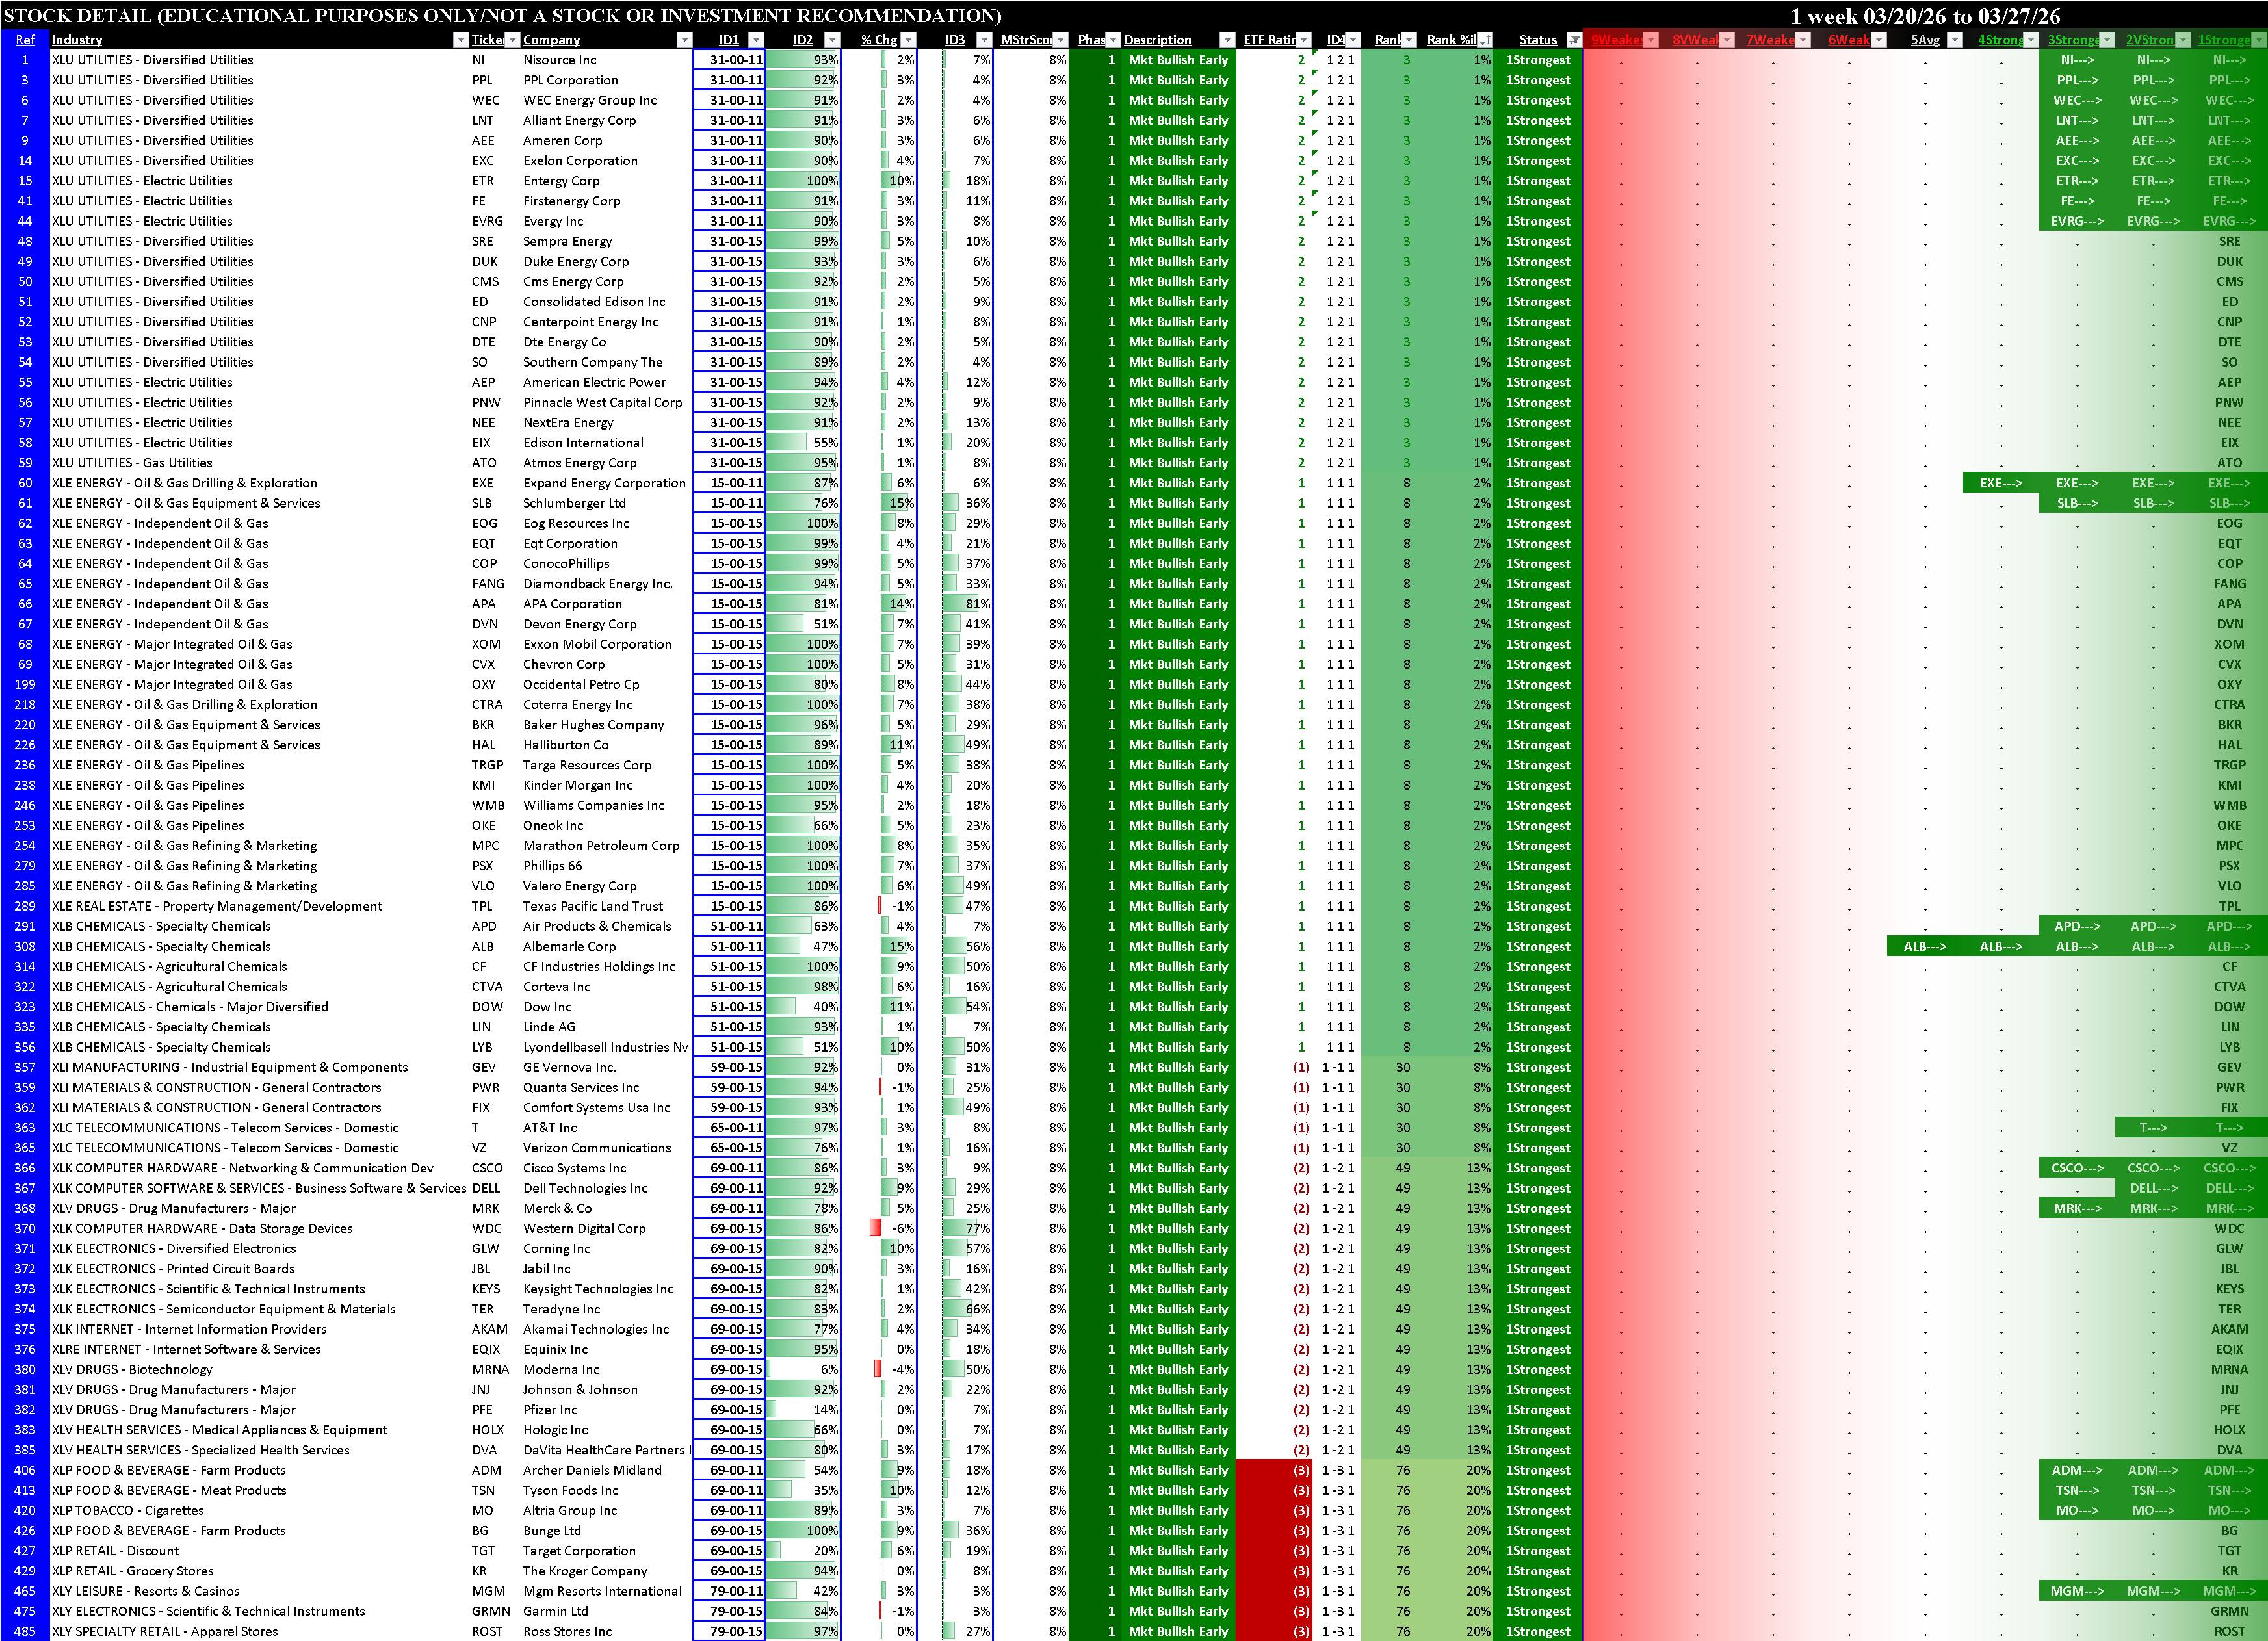
Task: Select the 1 week date range heading
Action: coord(1924,16)
